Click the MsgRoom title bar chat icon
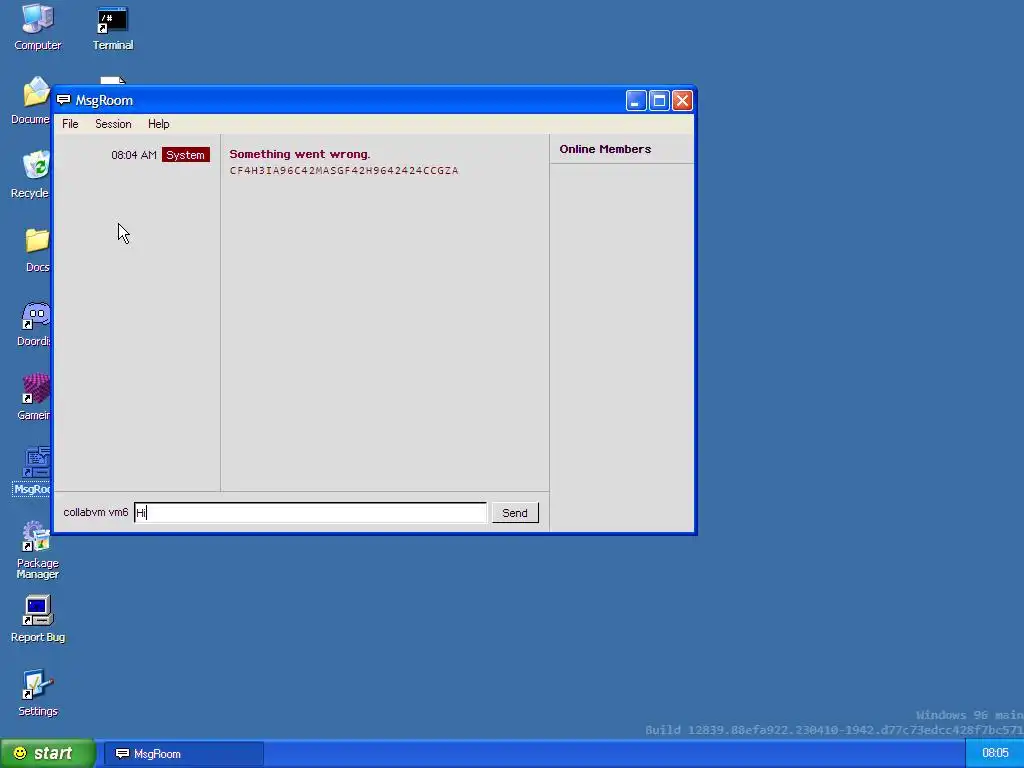 coord(63,100)
